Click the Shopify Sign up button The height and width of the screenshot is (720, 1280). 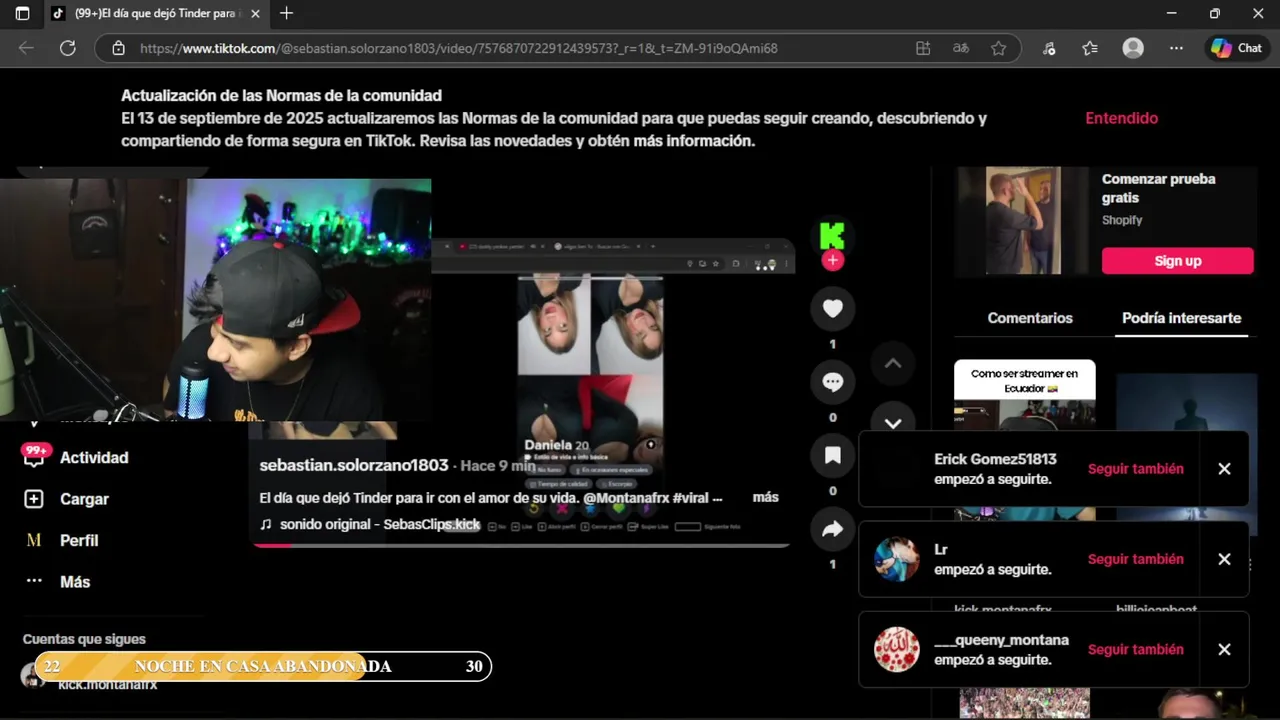(1177, 261)
